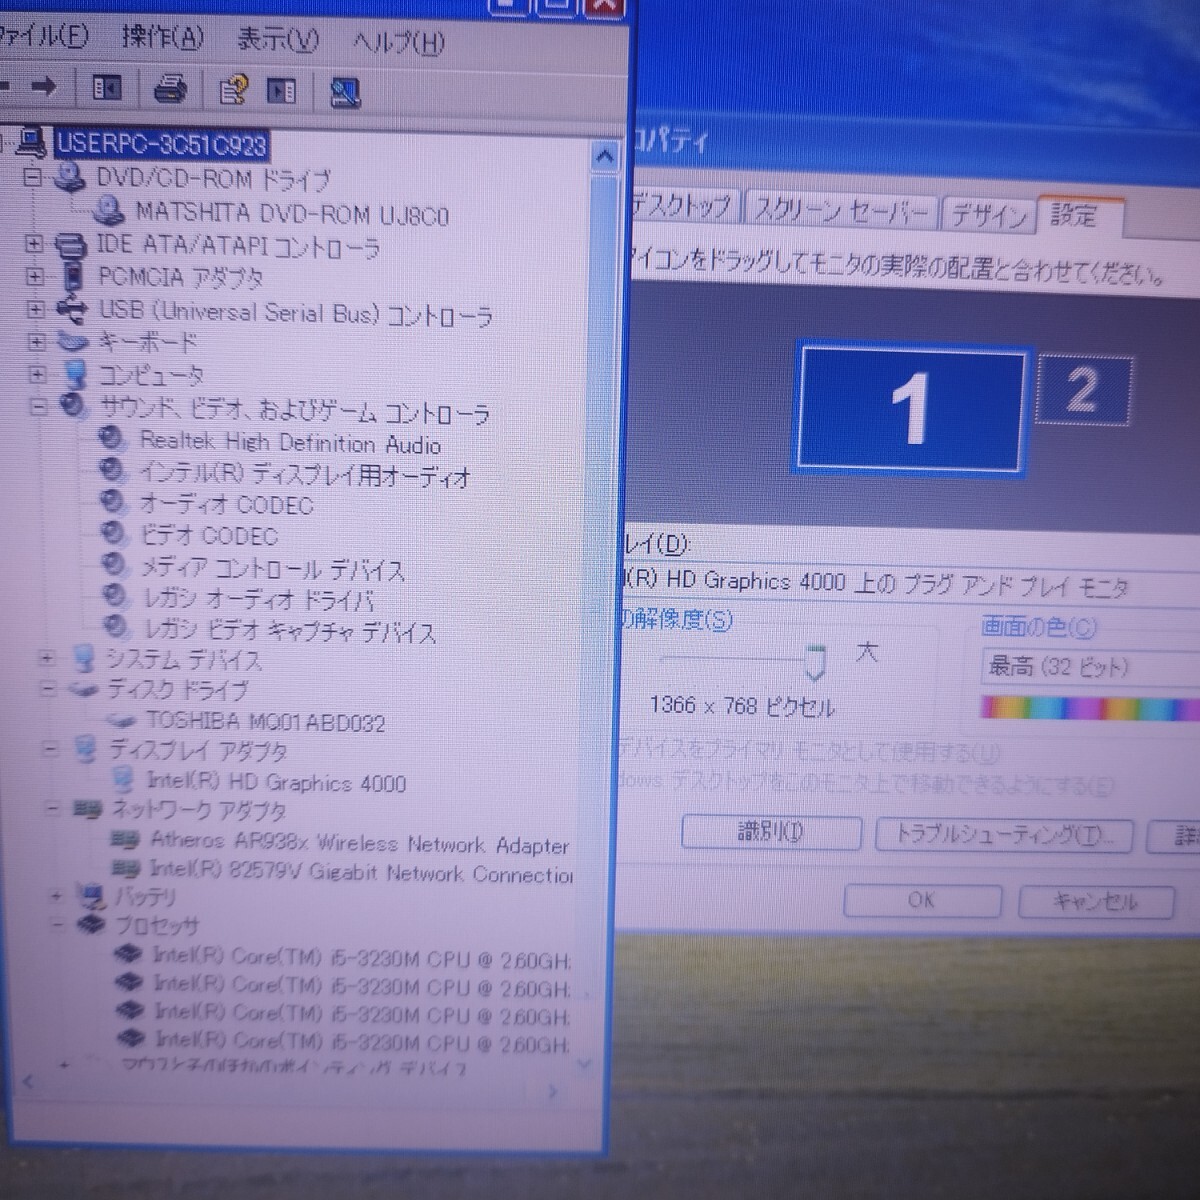This screenshot has width=1200, height=1200.
Task: Open the 操作(A) menu
Action: pyautogui.click(x=163, y=38)
